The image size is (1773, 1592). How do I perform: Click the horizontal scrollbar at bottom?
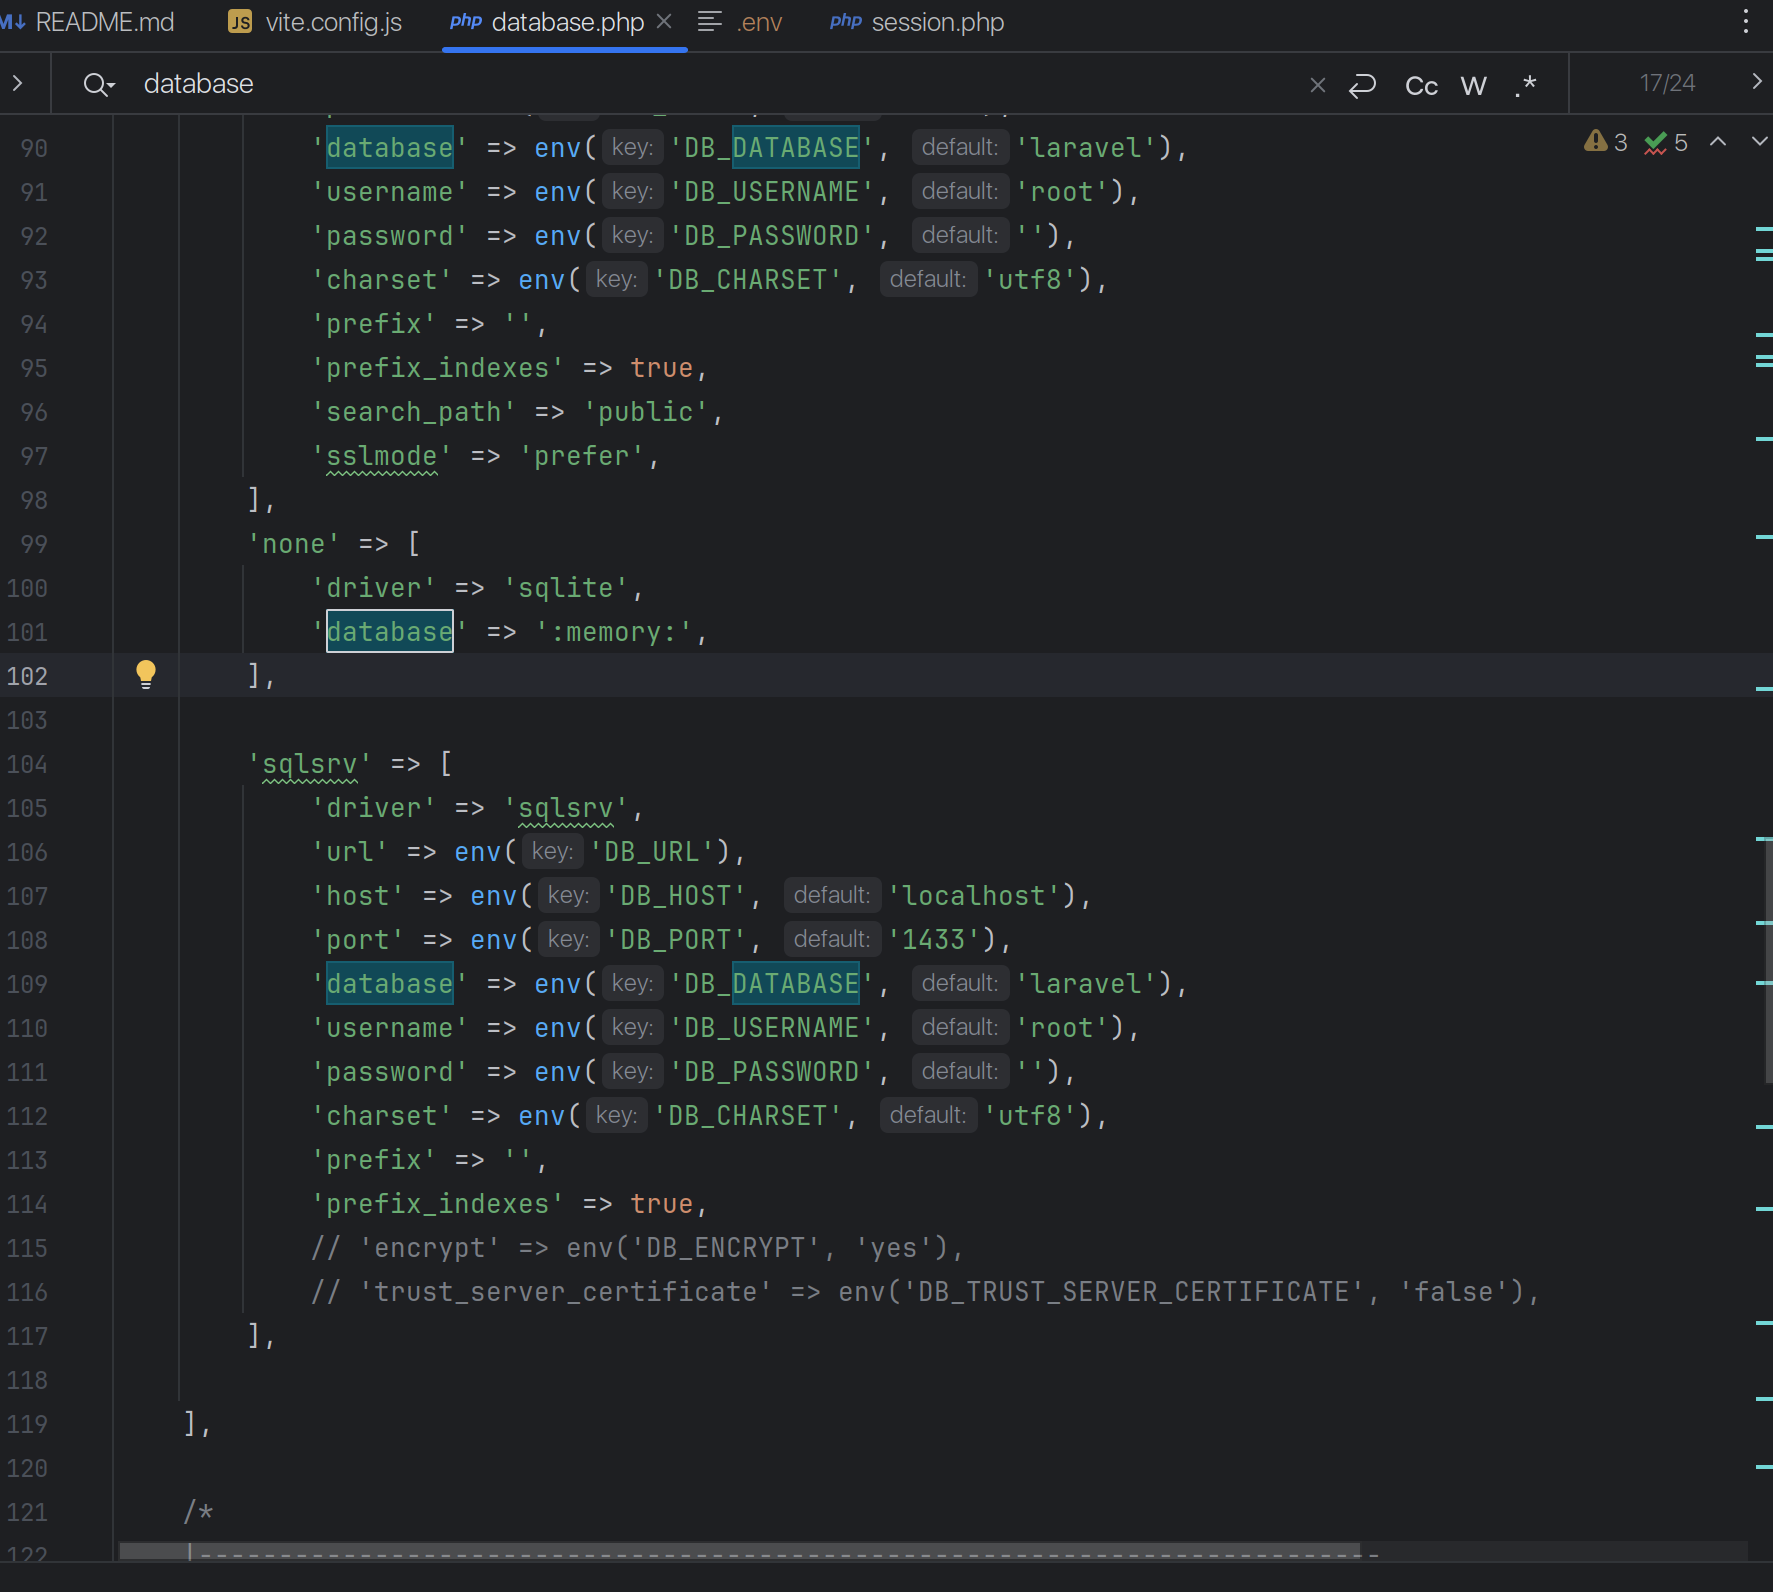point(740,1551)
